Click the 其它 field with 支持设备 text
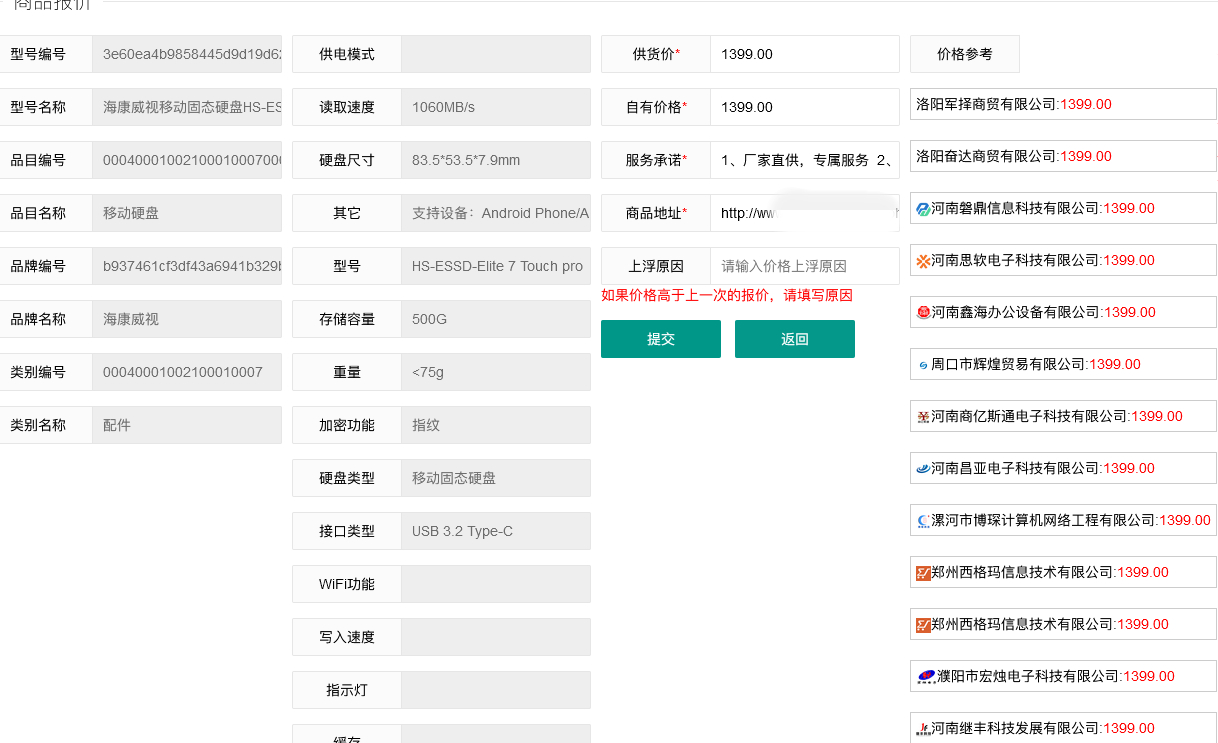 click(x=496, y=213)
